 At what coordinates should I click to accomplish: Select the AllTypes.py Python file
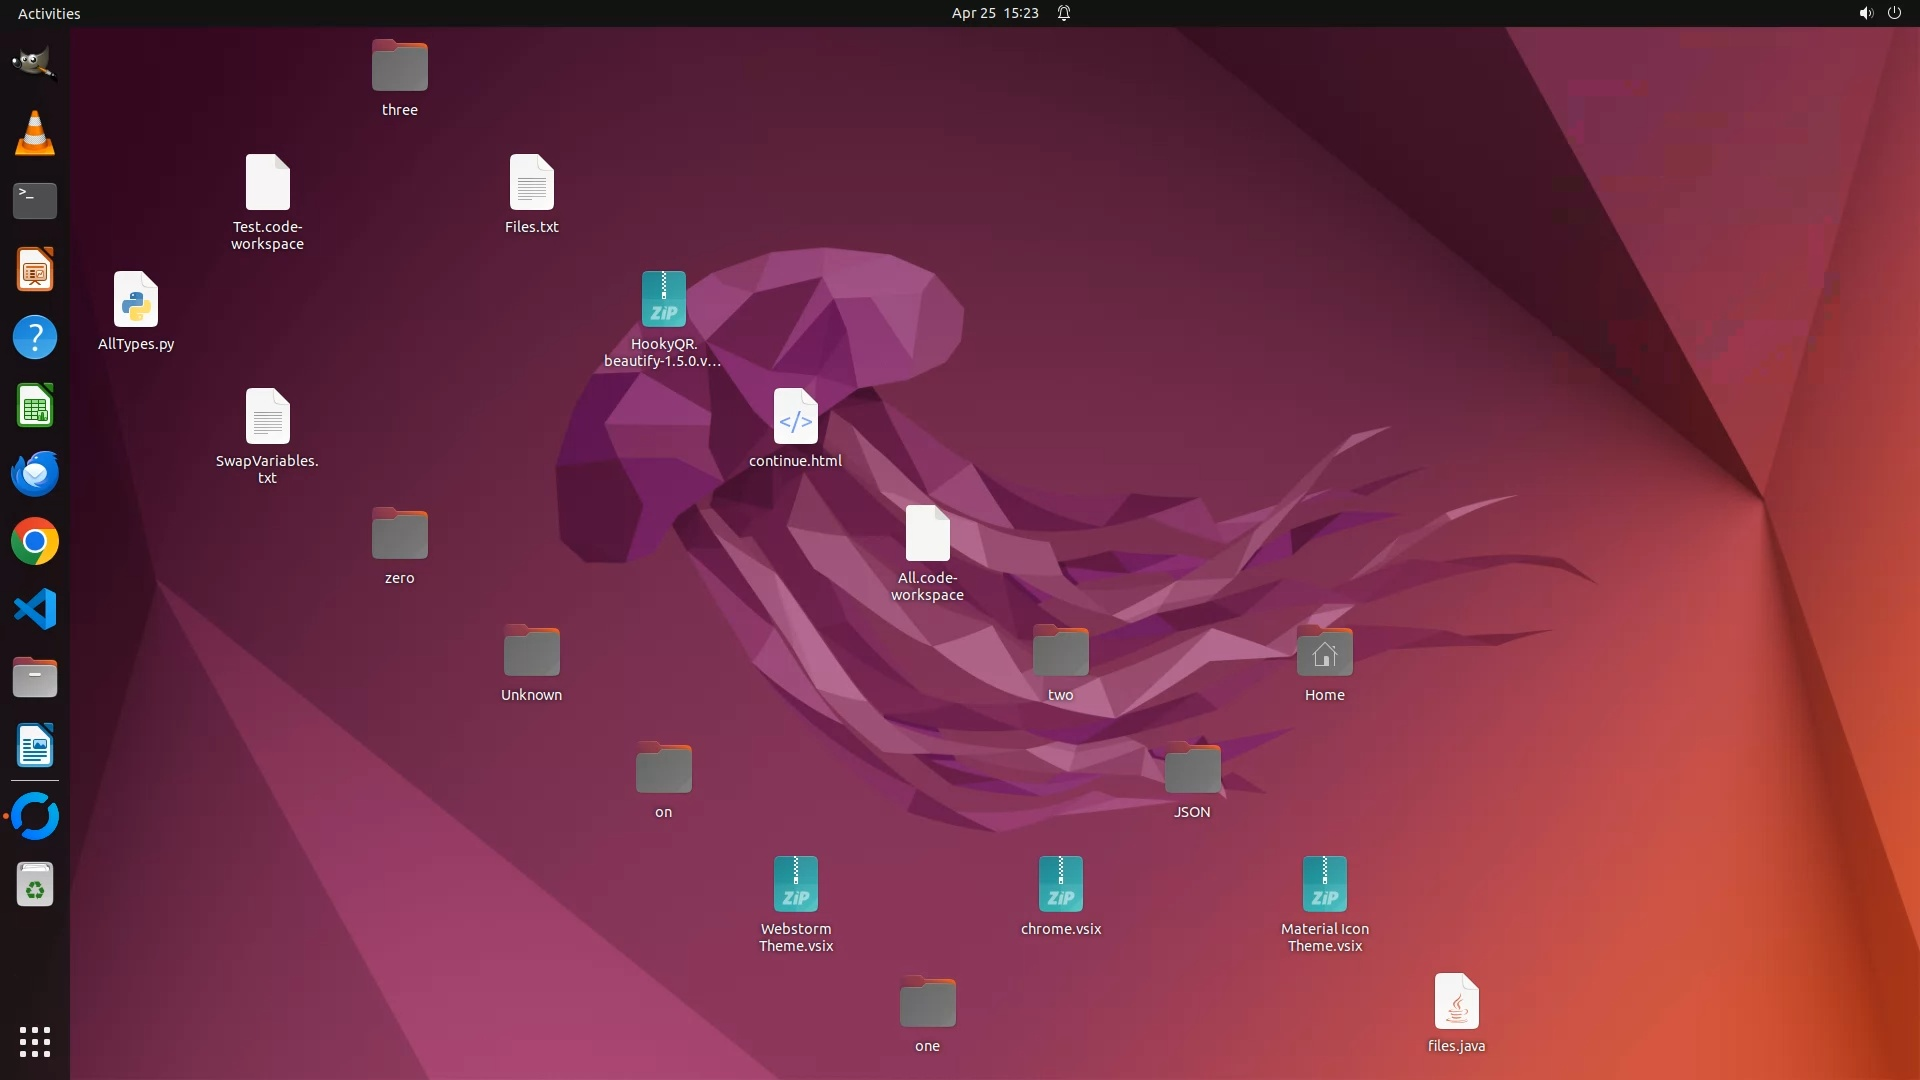pos(136,300)
